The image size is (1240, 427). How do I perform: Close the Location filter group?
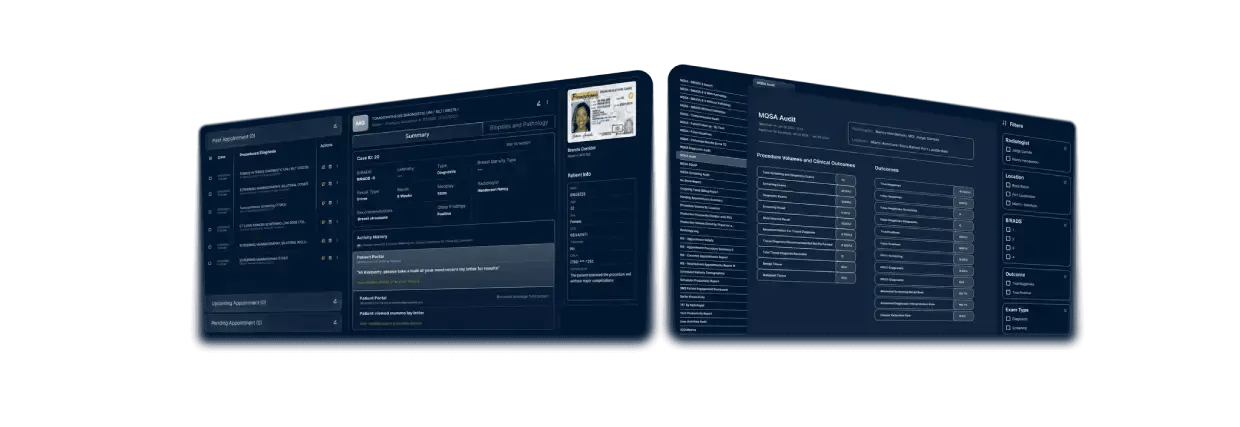point(1065,178)
